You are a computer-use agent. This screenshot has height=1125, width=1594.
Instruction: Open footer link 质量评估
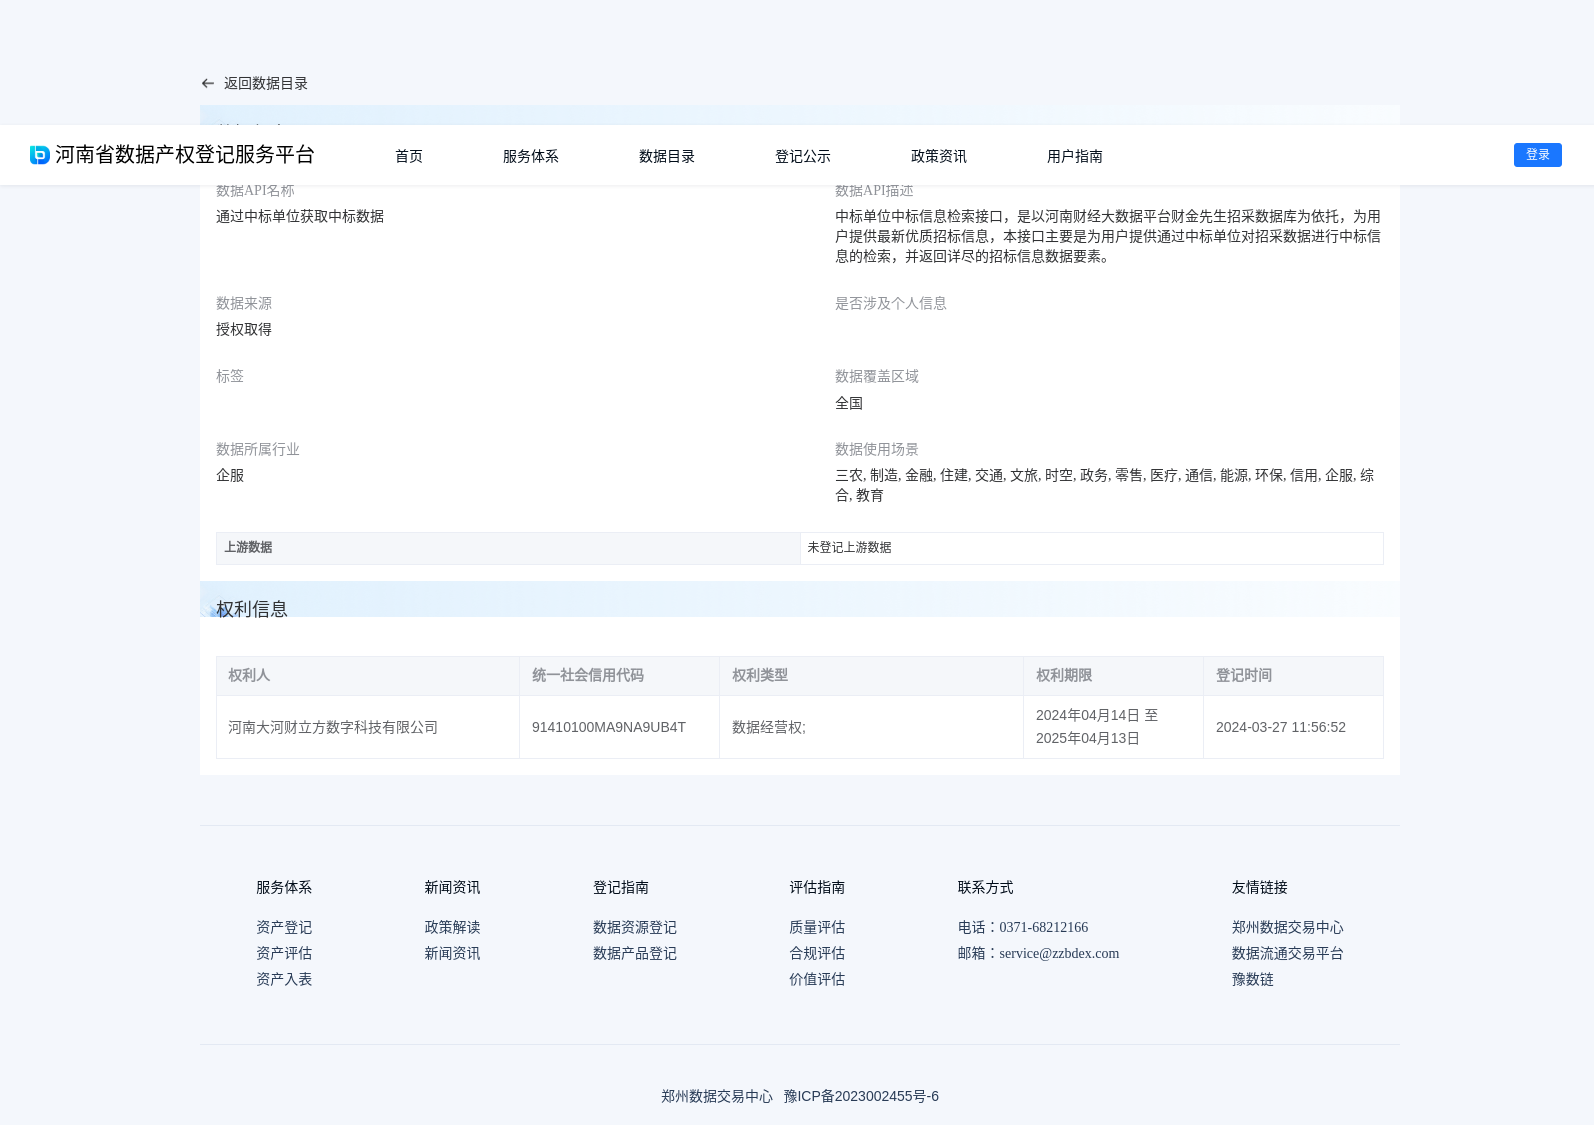coord(817,928)
